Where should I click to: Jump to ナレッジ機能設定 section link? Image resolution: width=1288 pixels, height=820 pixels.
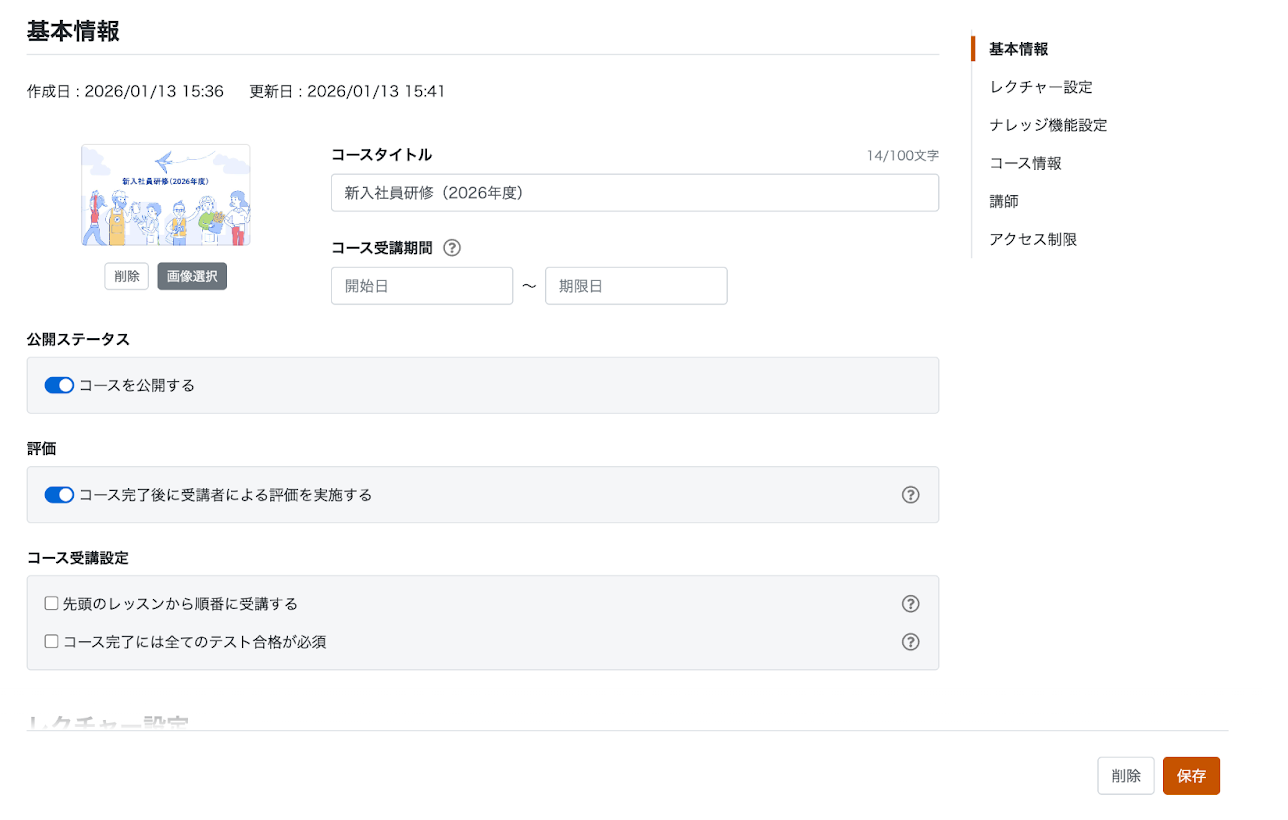click(1048, 125)
